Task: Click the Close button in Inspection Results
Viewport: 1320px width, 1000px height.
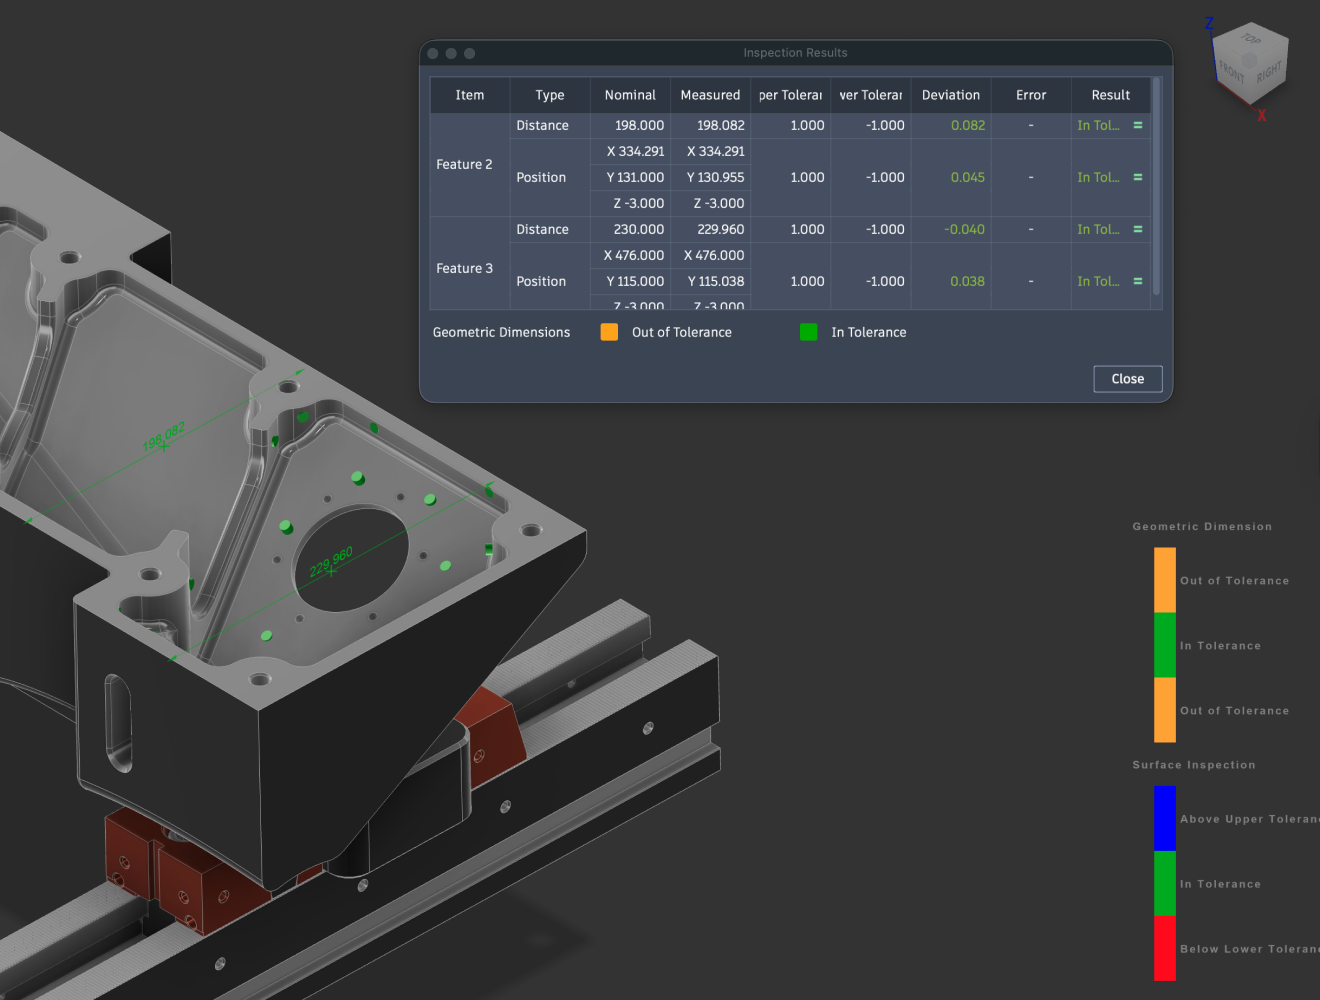Action: point(1127,379)
